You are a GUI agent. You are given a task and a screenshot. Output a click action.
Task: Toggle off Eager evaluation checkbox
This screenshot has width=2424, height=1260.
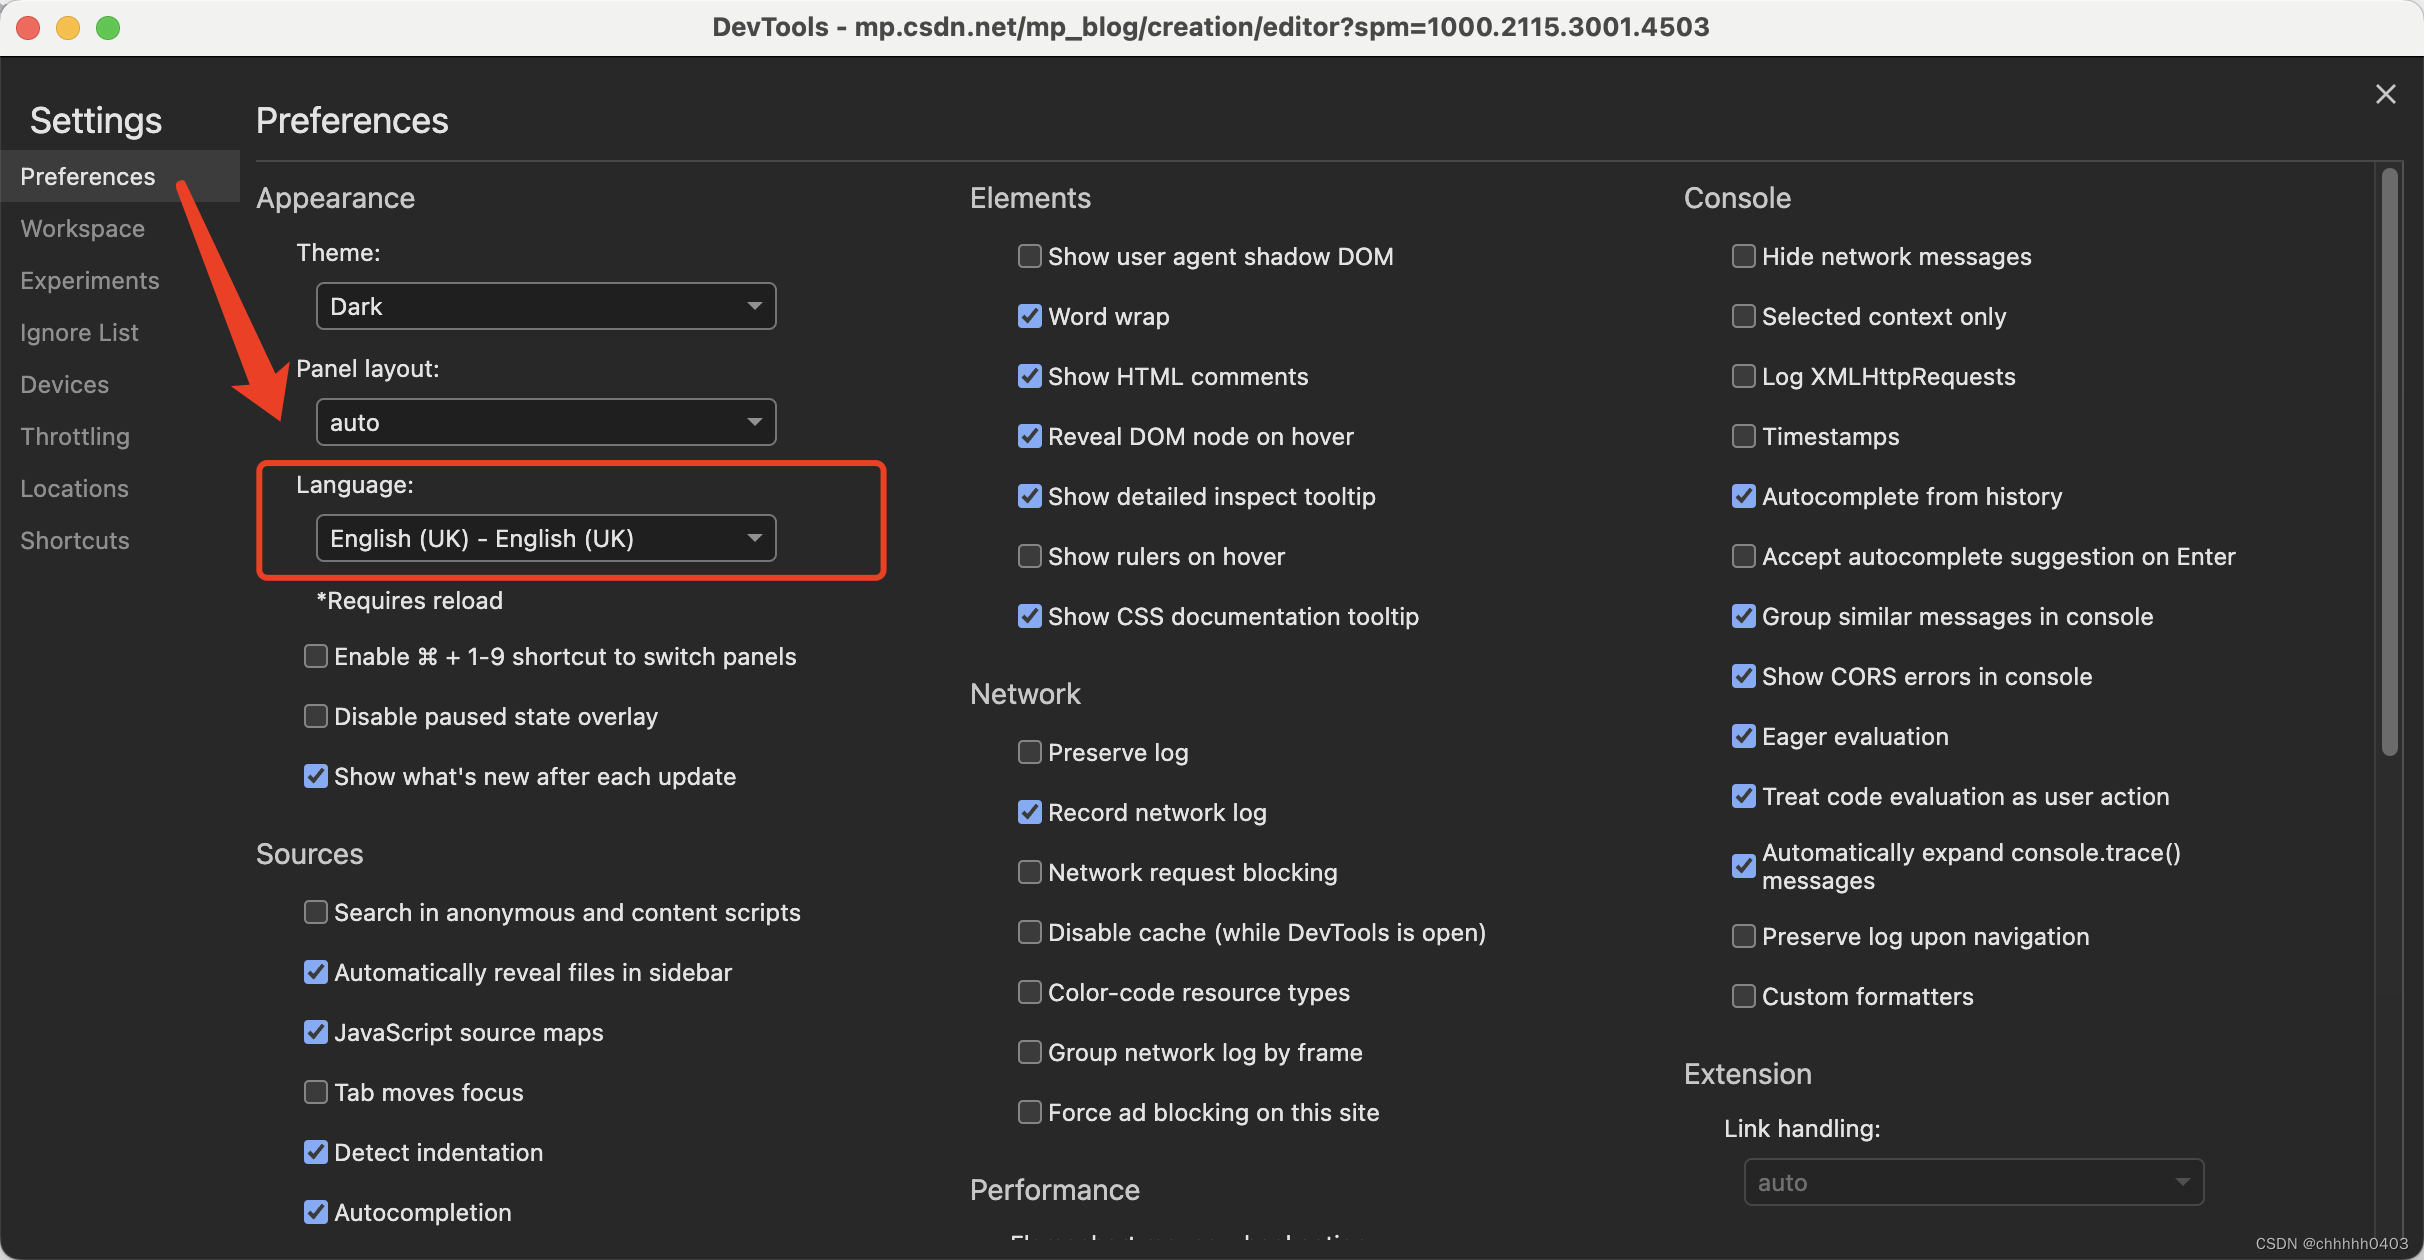coord(1743,736)
